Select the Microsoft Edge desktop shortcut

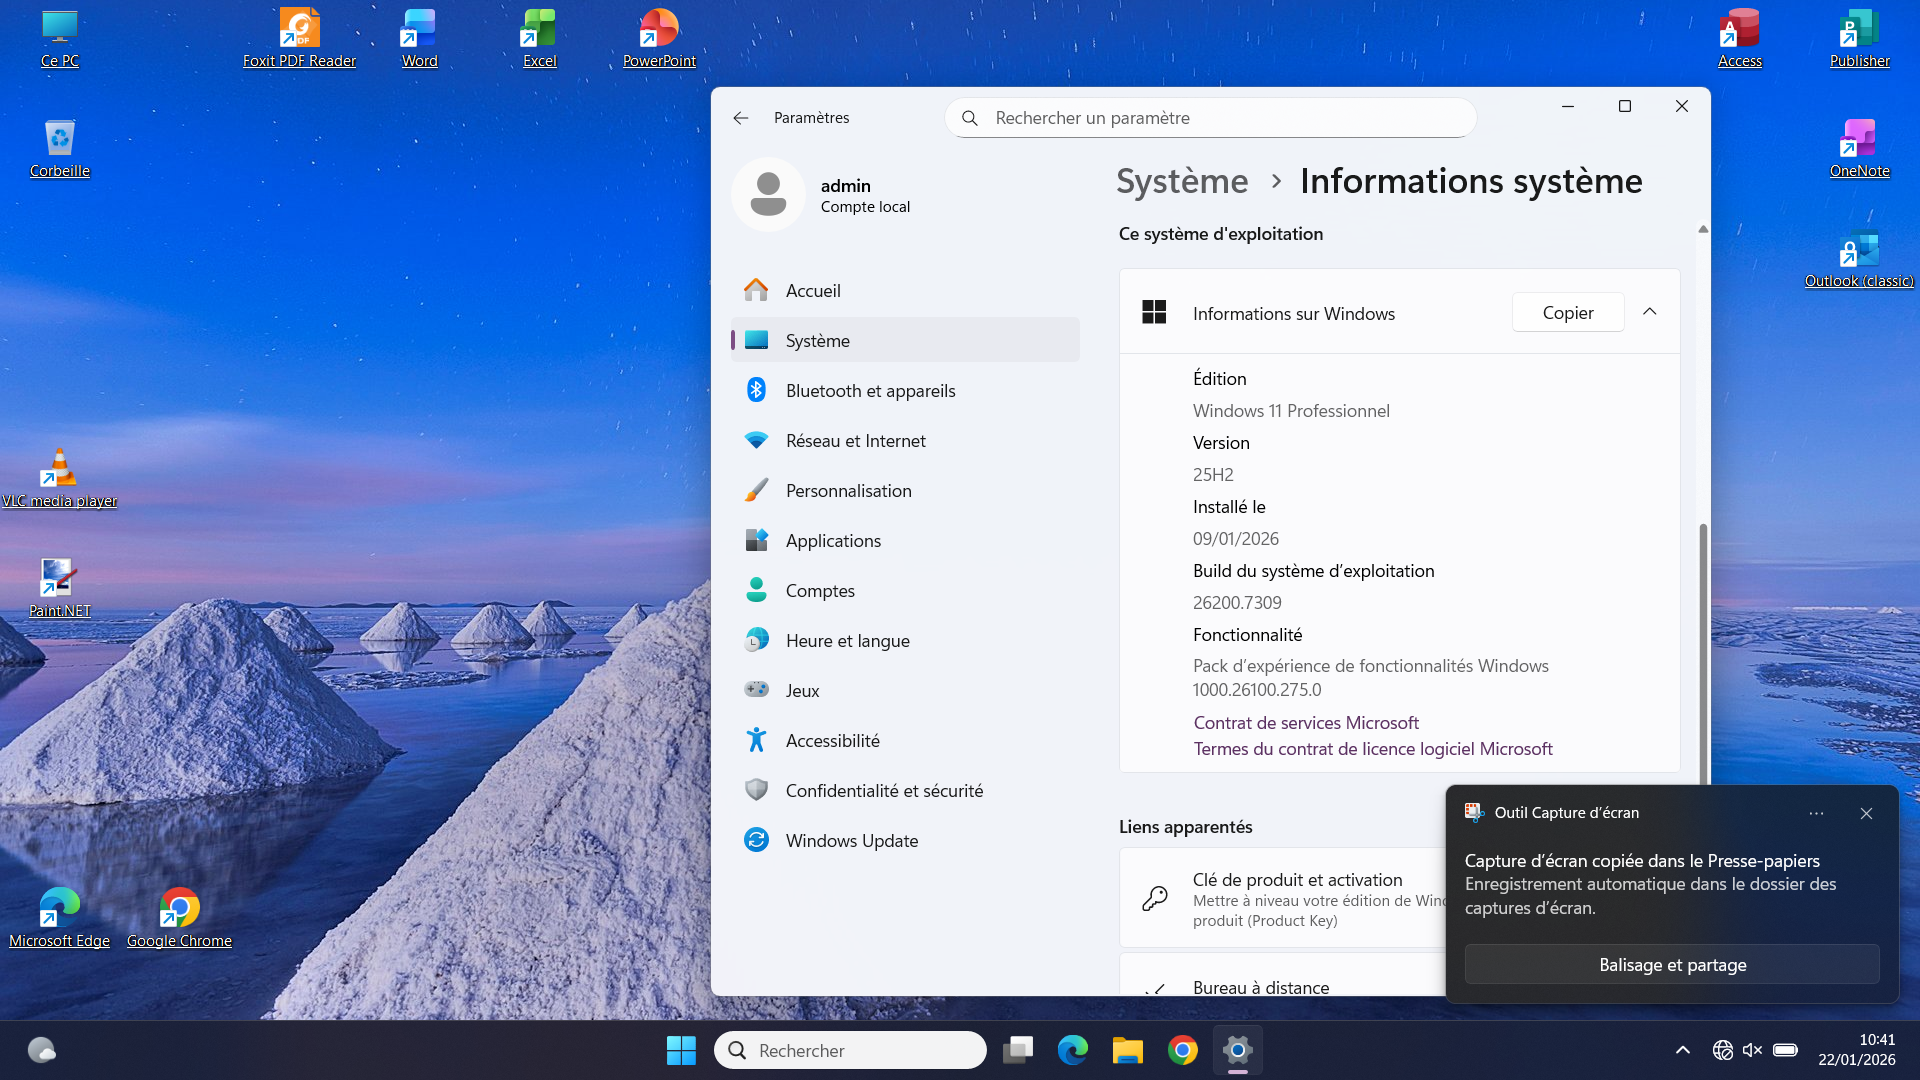click(60, 919)
